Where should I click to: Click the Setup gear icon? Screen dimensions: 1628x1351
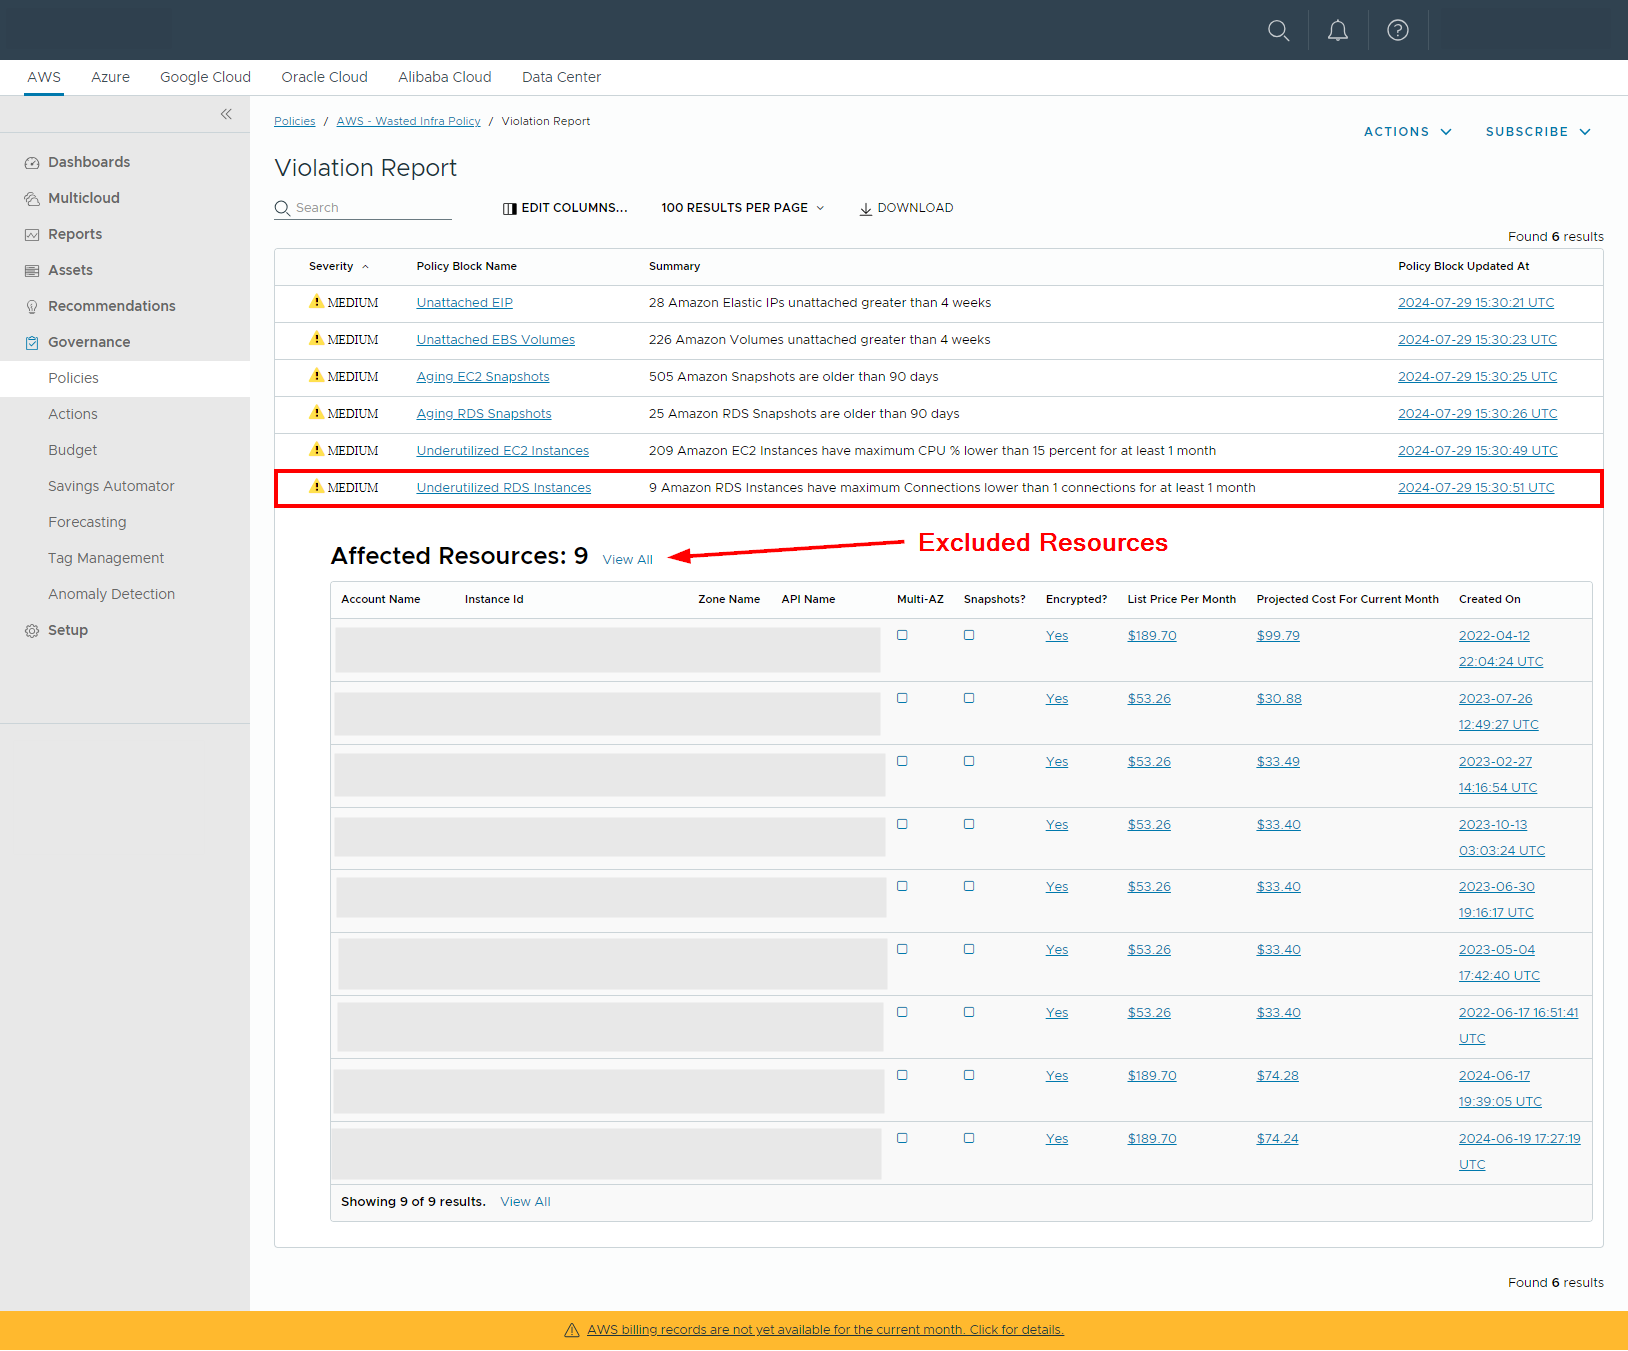point(32,631)
